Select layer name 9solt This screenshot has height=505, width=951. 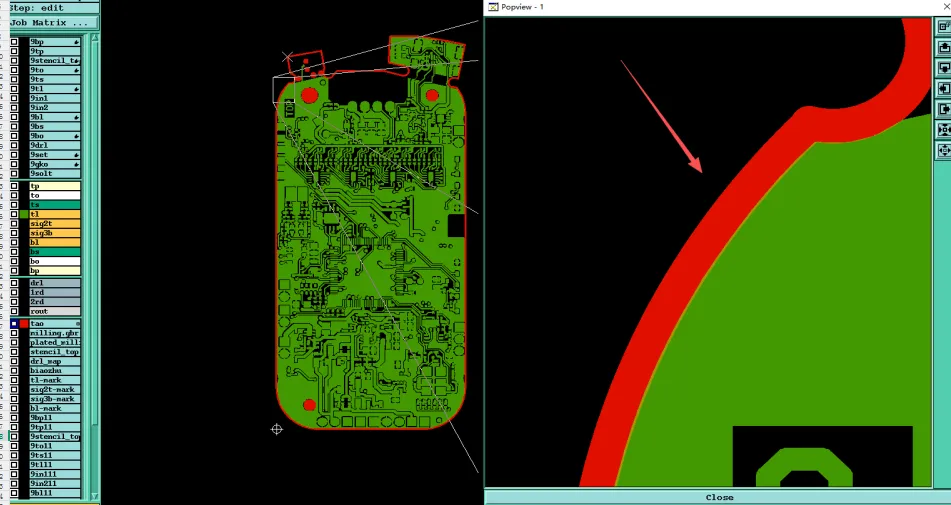click(x=55, y=173)
